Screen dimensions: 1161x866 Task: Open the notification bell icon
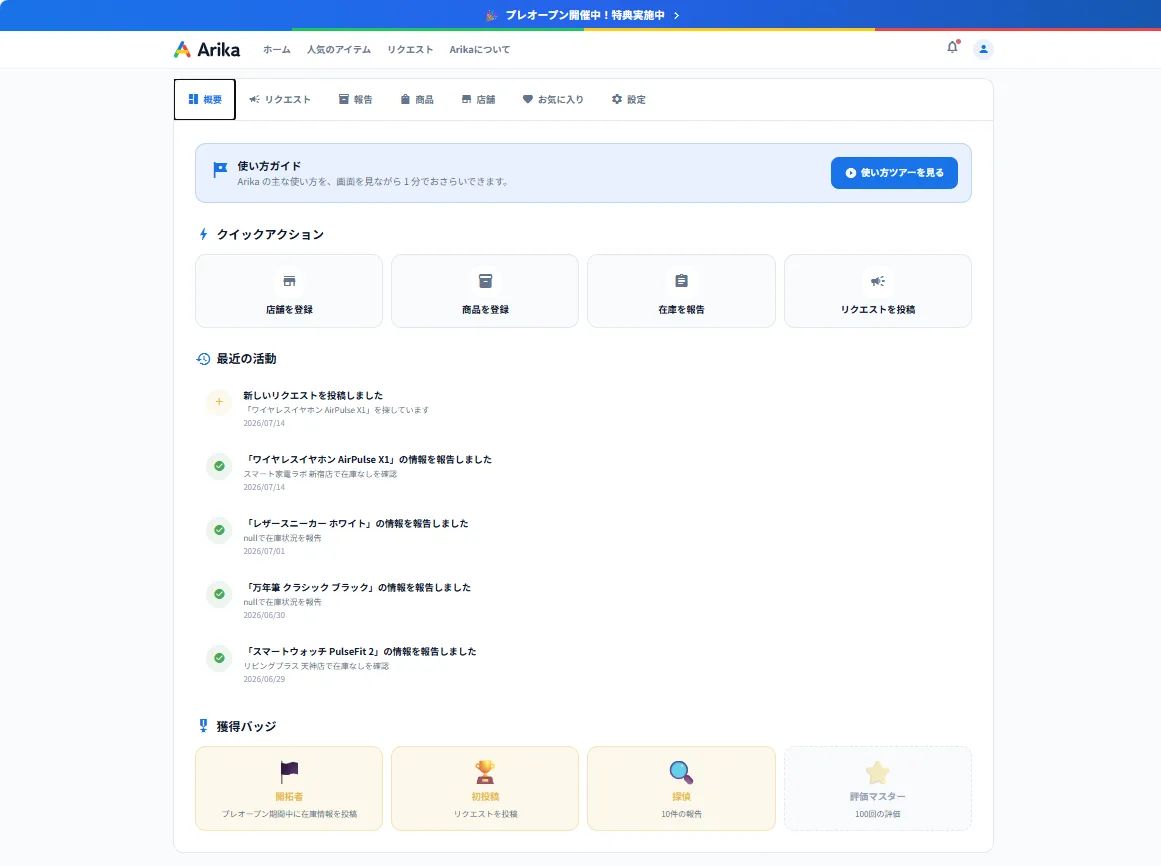952,48
